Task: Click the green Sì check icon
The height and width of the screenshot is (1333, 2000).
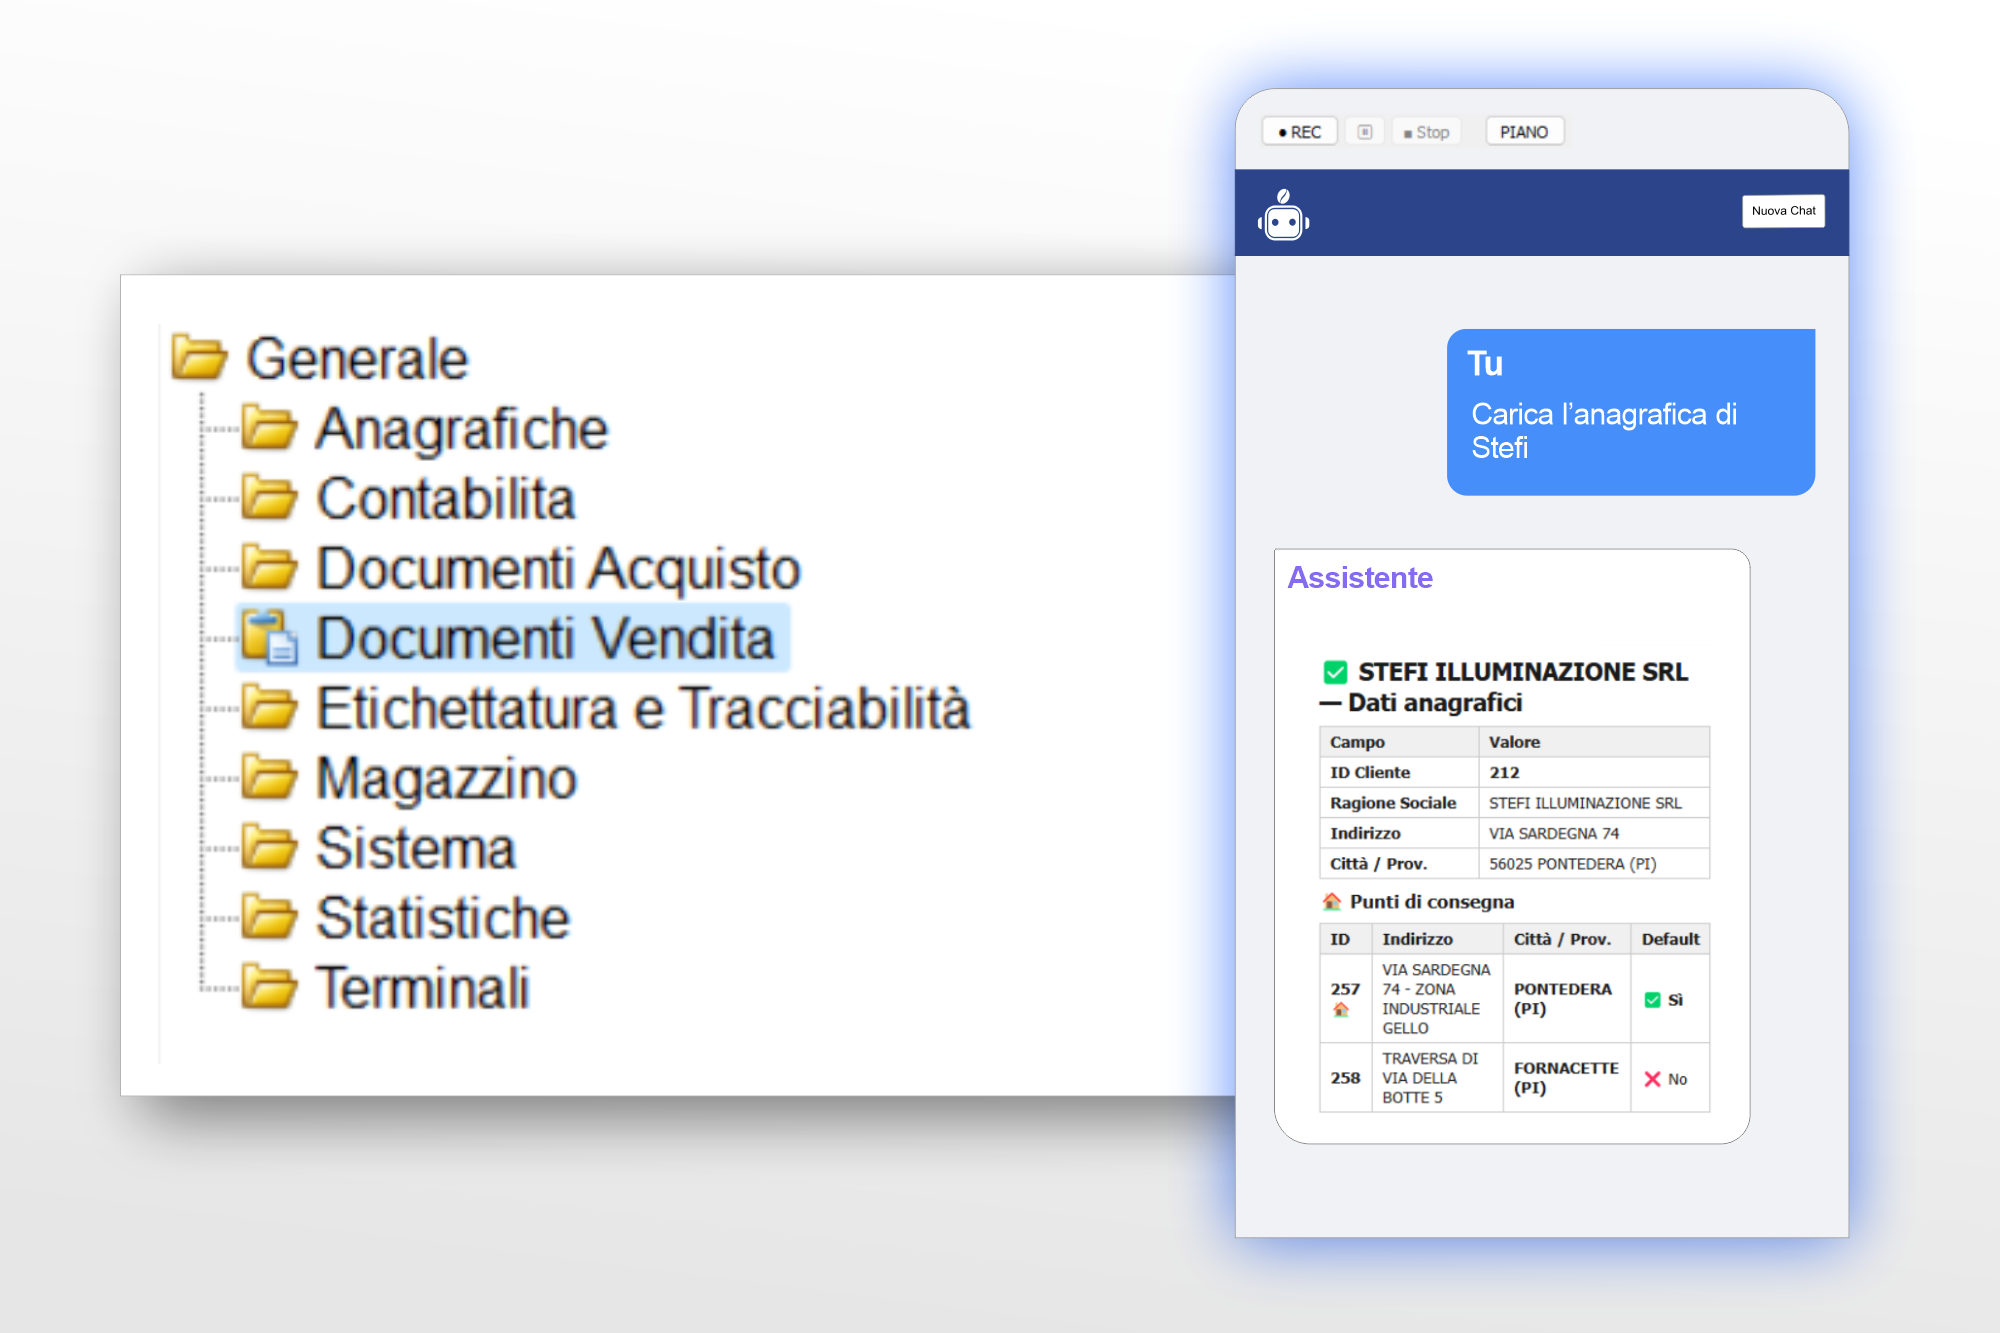Action: click(1652, 1000)
